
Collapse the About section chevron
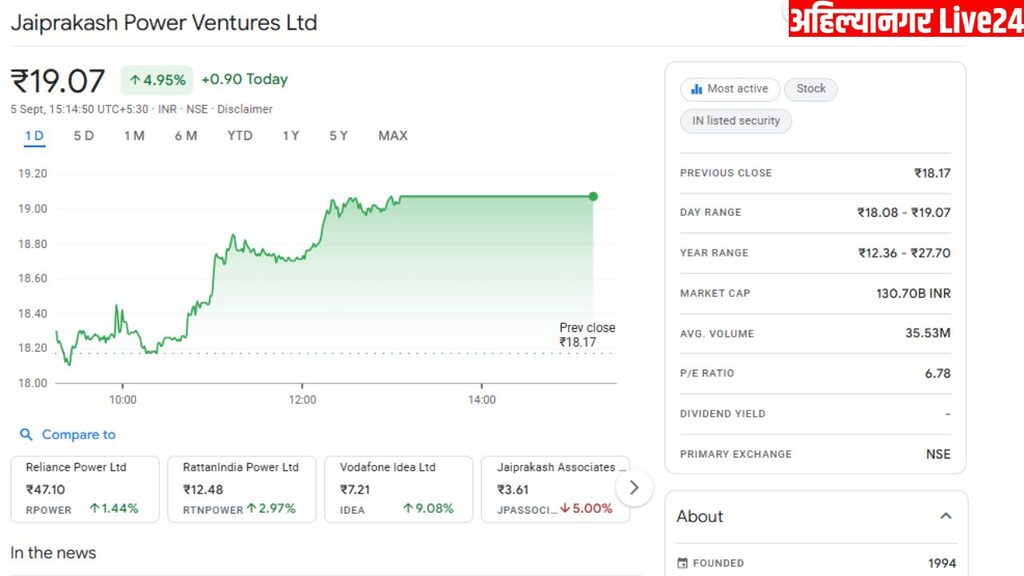(x=945, y=516)
